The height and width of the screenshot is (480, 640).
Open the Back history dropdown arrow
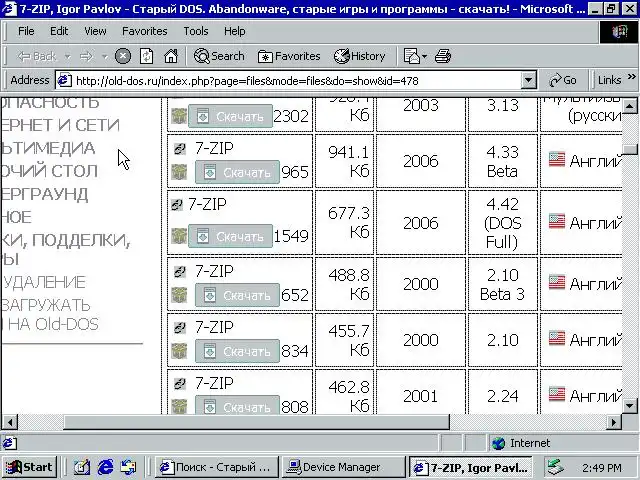(x=67, y=56)
